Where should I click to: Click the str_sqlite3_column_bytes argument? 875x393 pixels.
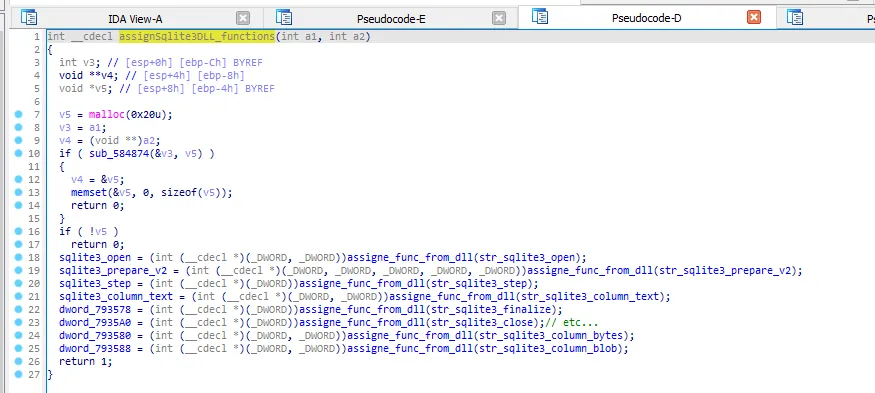point(551,335)
